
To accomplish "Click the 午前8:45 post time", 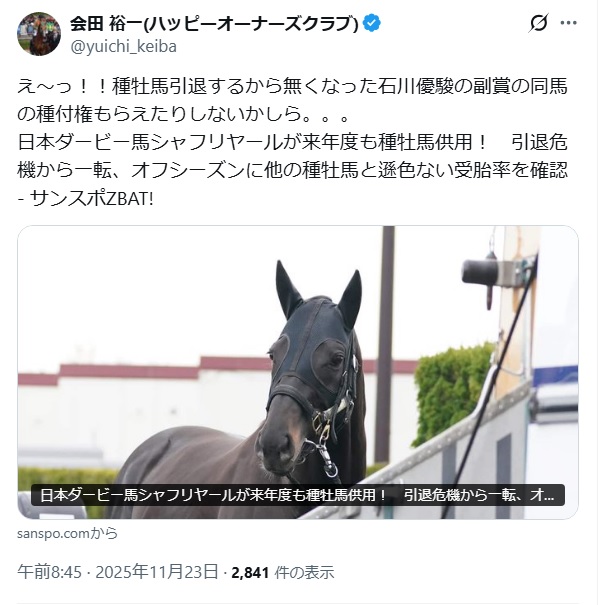I will click(x=49, y=572).
